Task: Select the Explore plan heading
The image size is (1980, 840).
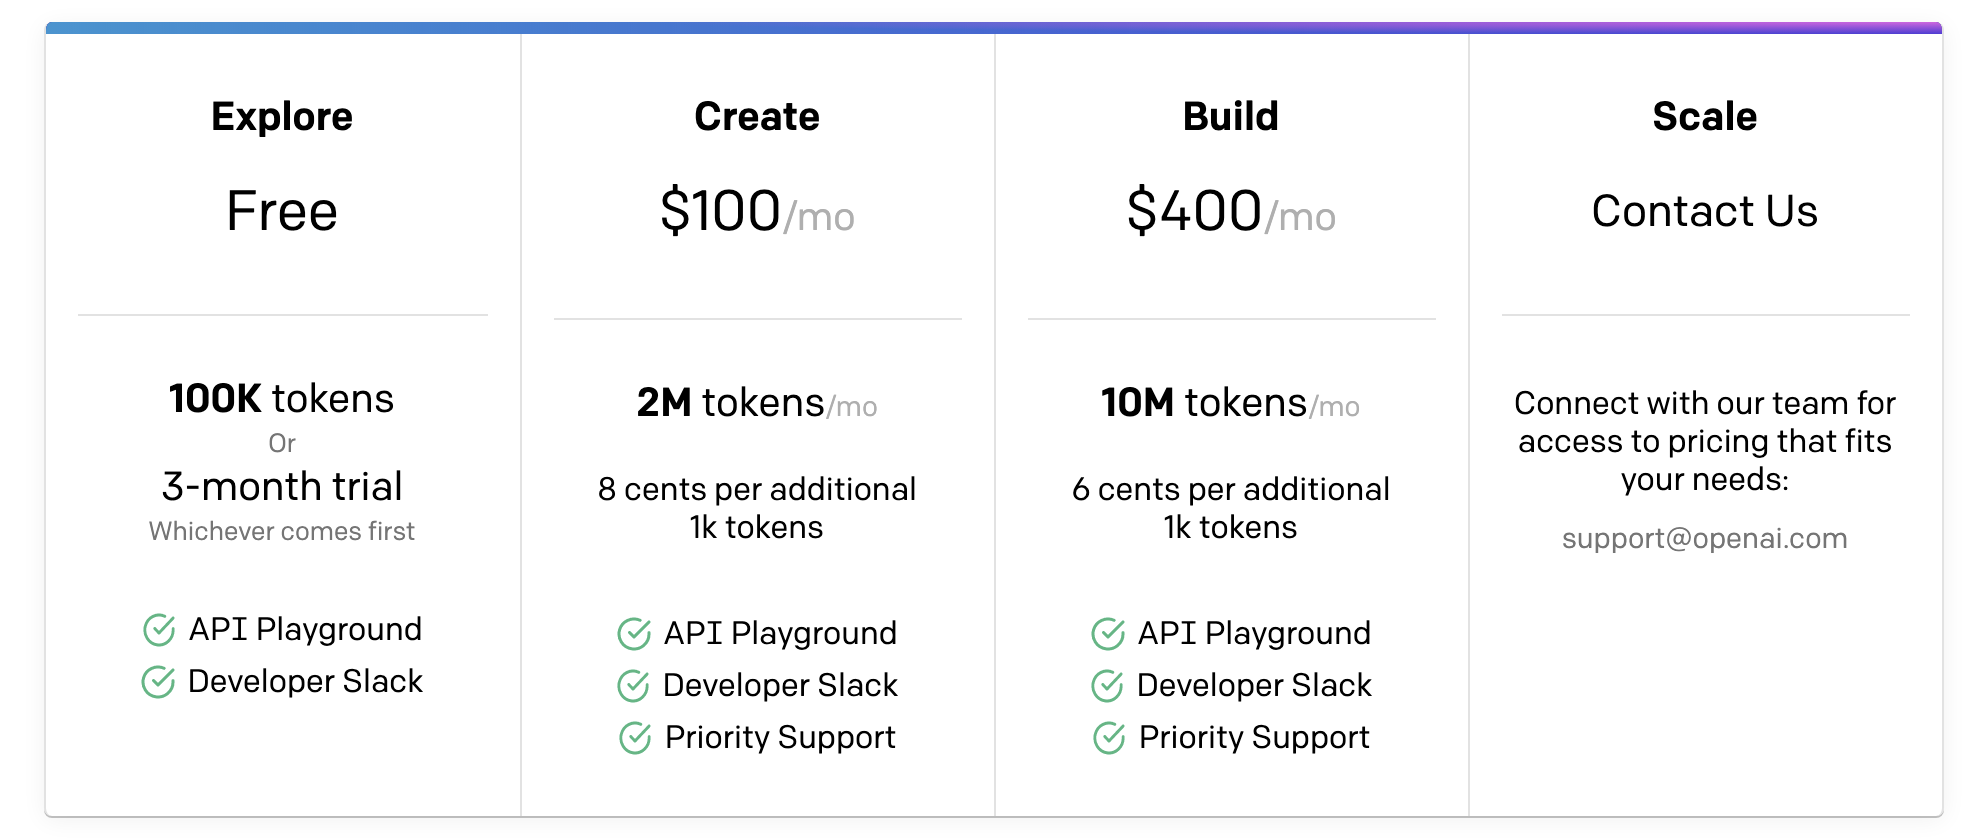Action: (282, 117)
